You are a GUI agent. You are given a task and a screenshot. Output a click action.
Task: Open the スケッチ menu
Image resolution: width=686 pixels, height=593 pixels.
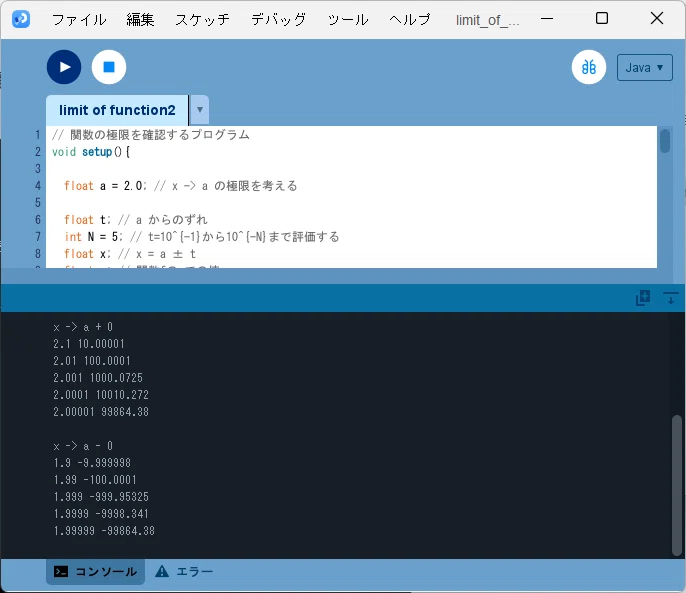point(203,20)
